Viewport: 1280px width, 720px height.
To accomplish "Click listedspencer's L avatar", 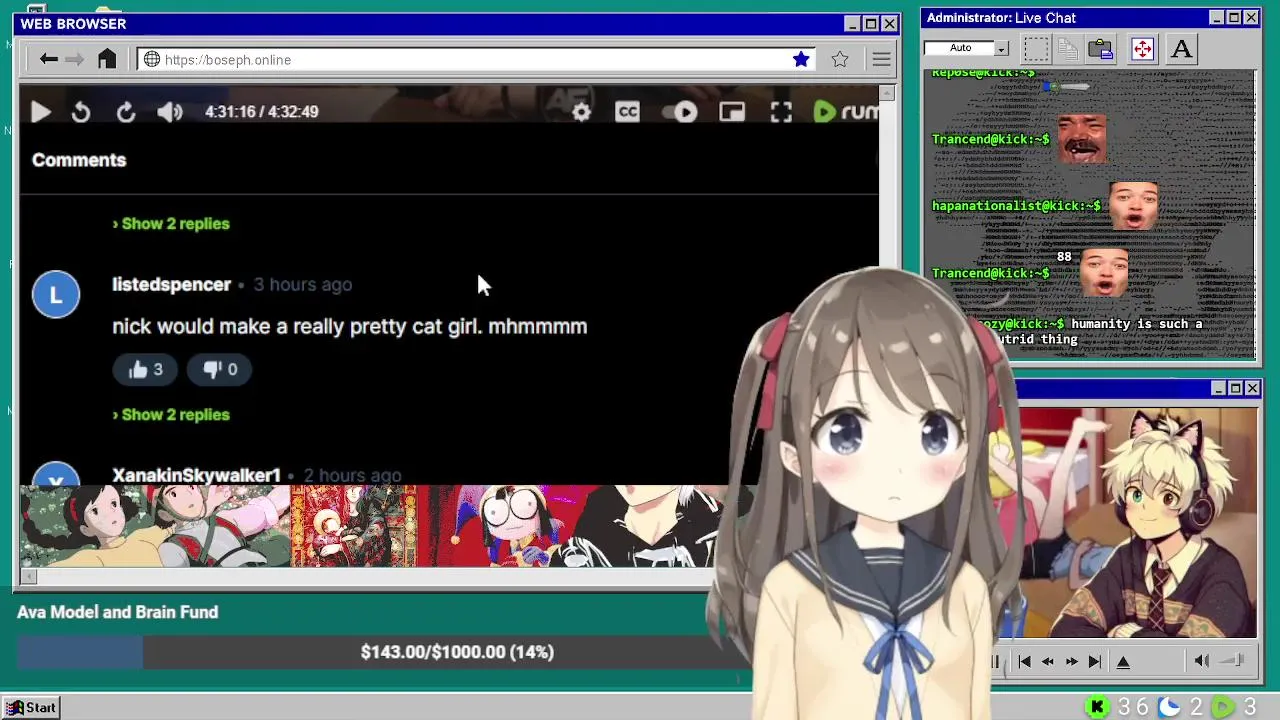I will (x=56, y=295).
